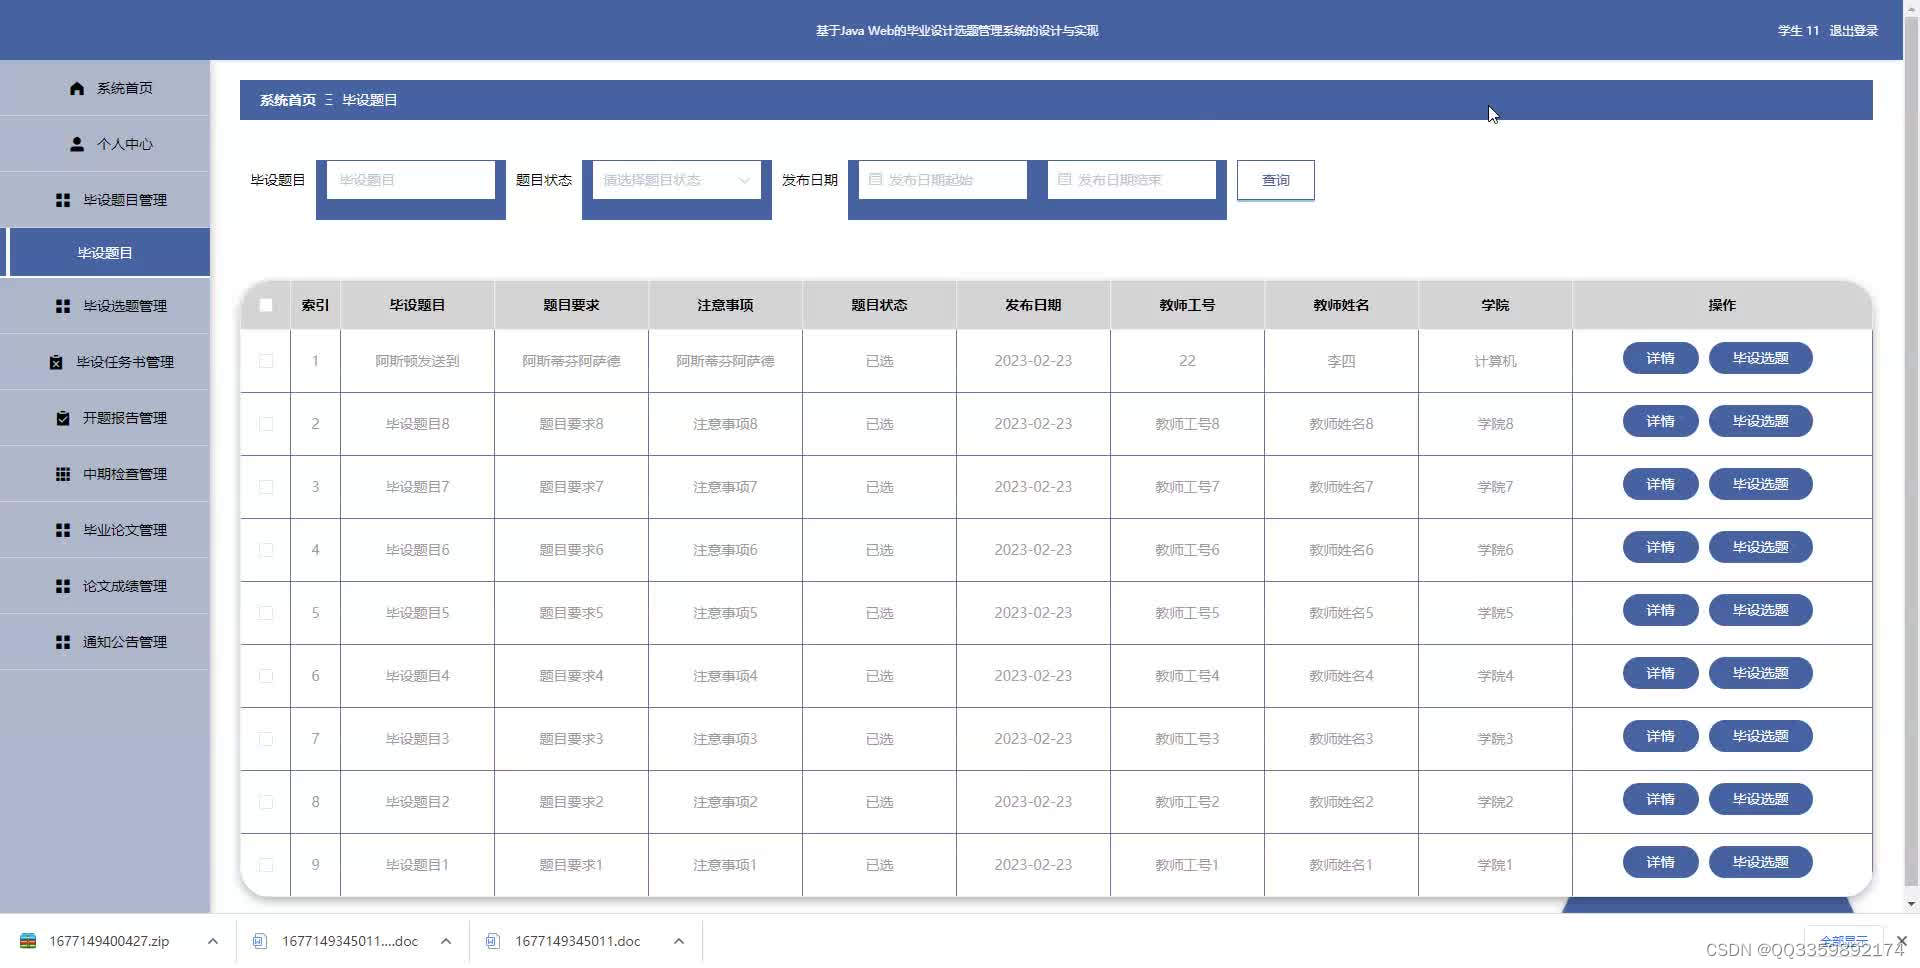Click the grid icon beside 中期检查管理
Image resolution: width=1920 pixels, height=968 pixels.
[x=63, y=474]
